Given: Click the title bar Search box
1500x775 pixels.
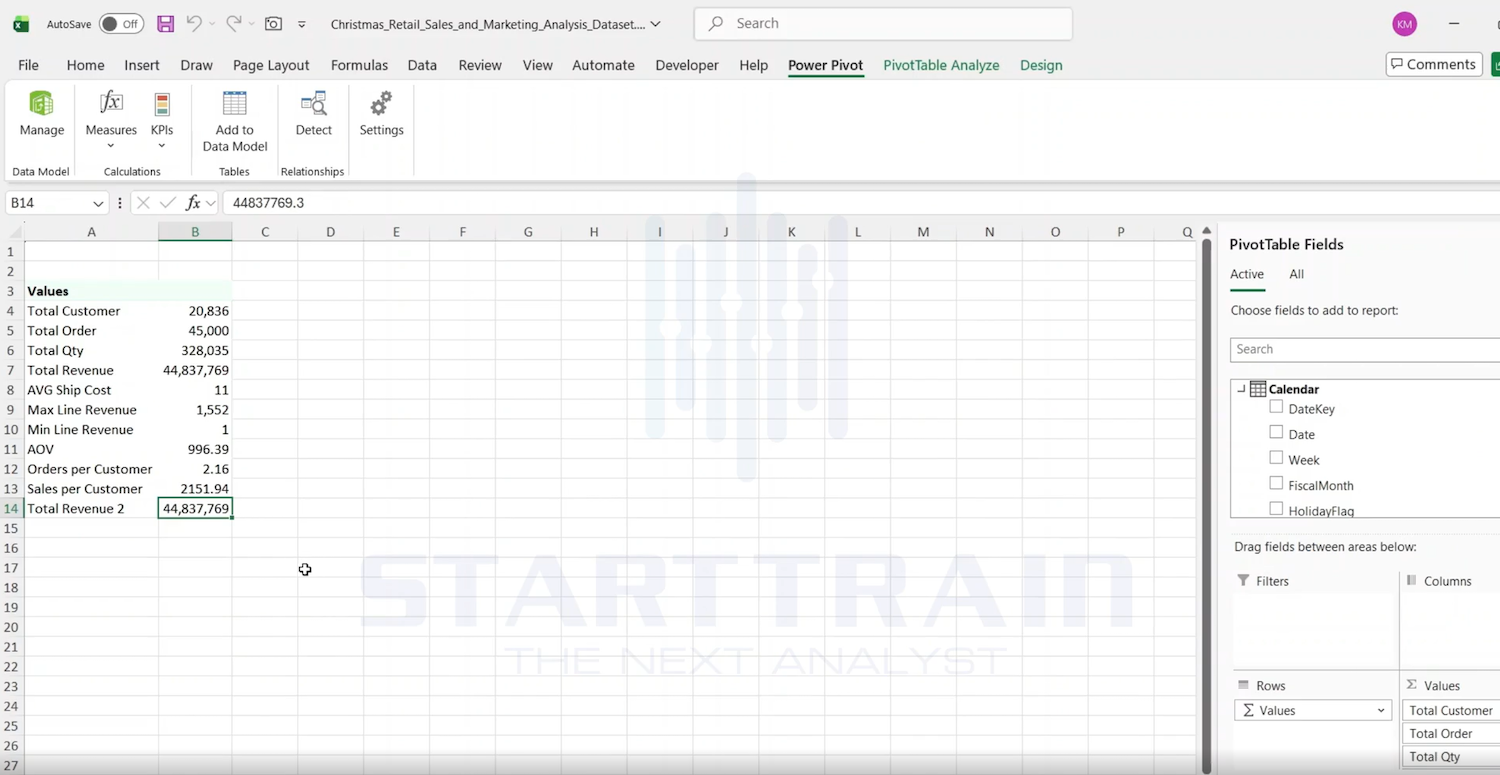Looking at the screenshot, I should click(x=883, y=24).
